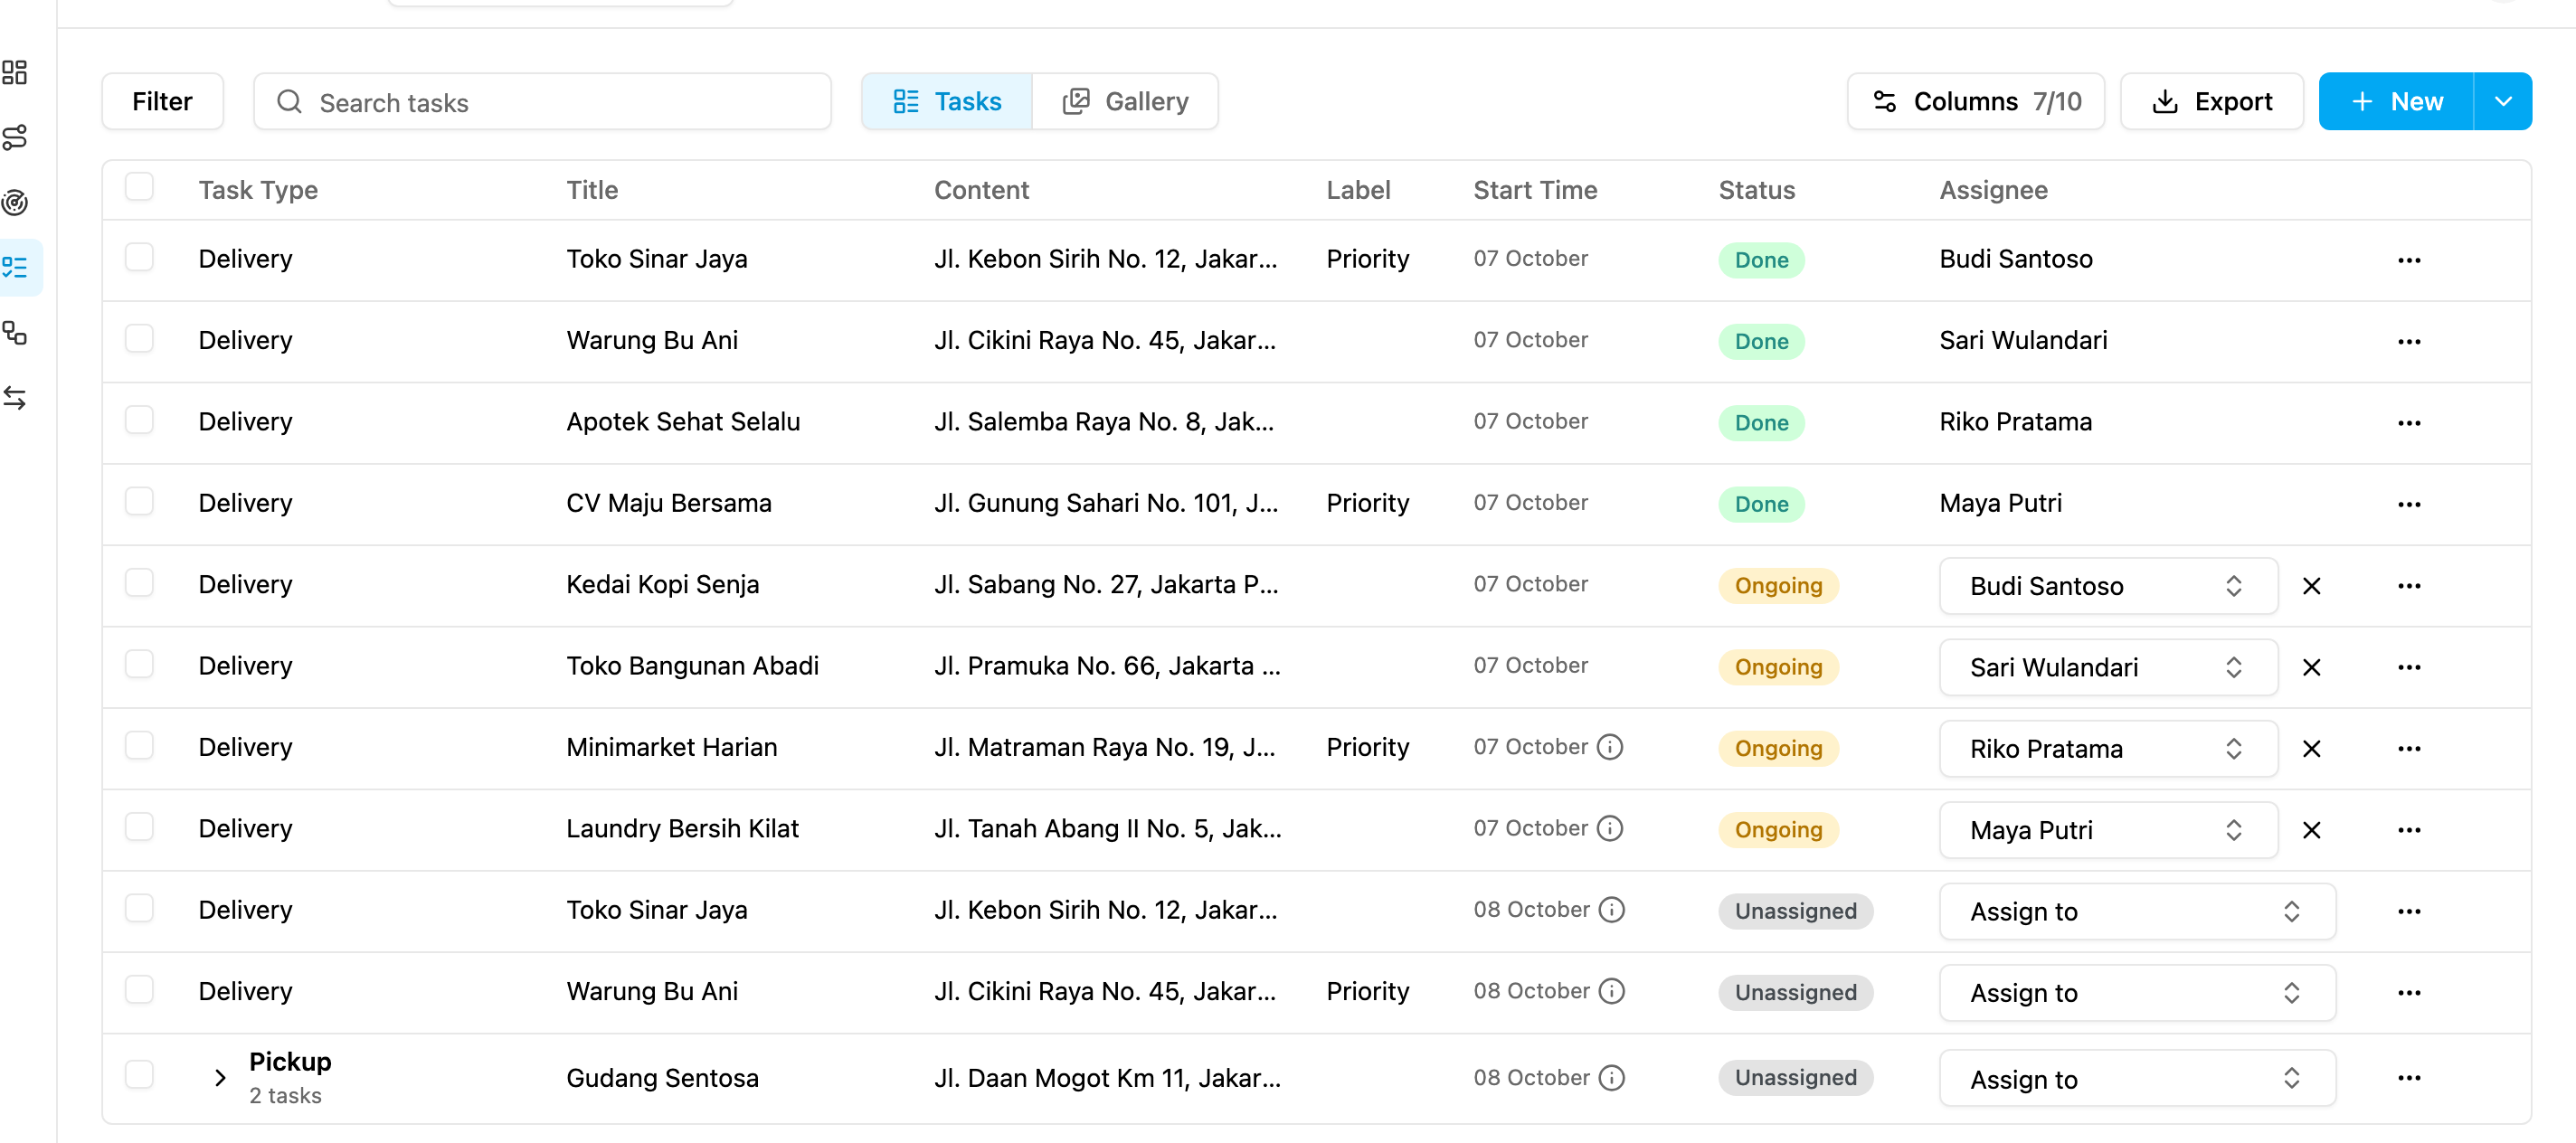Click the Export button
The width and height of the screenshot is (2576, 1143).
2211,101
